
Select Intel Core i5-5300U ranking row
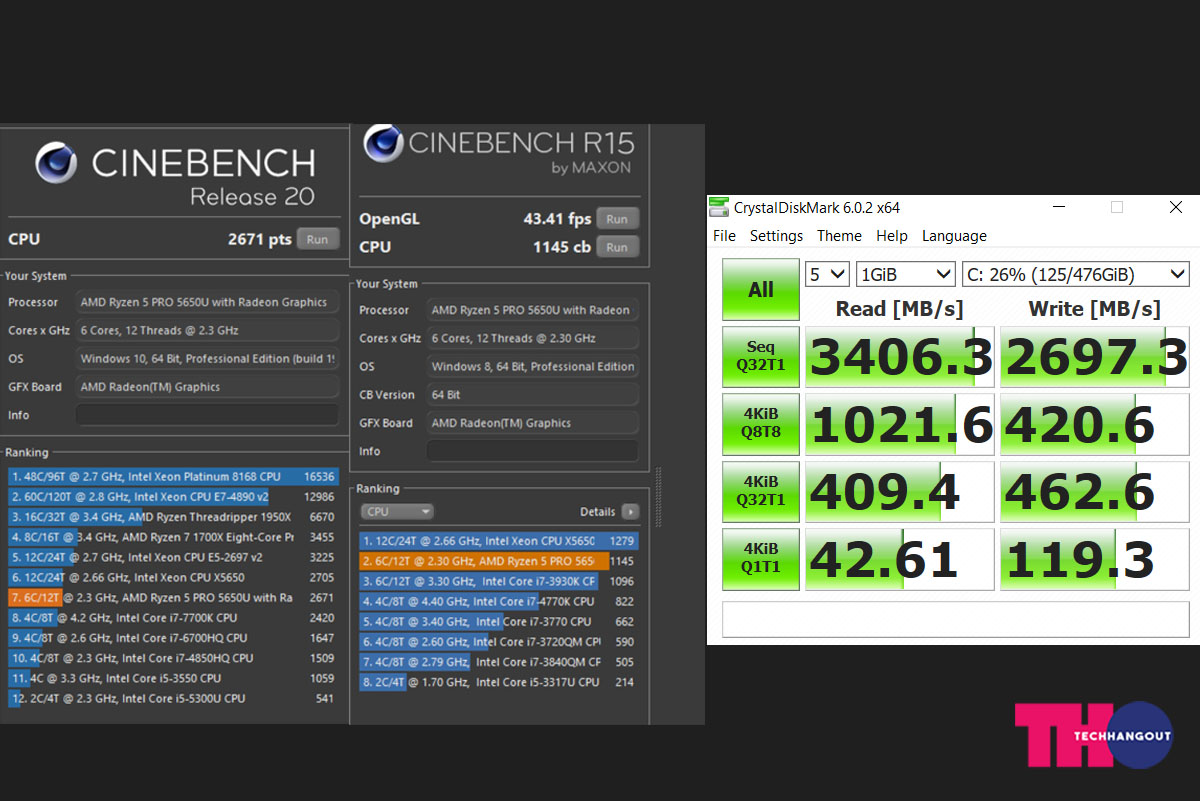pos(173,698)
